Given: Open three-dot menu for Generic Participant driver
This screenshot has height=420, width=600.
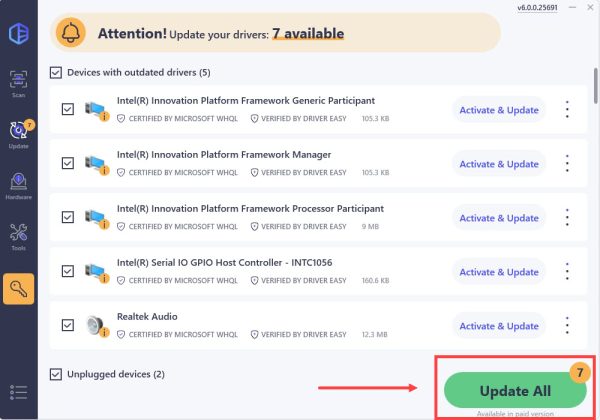Looking at the screenshot, I should point(568,110).
